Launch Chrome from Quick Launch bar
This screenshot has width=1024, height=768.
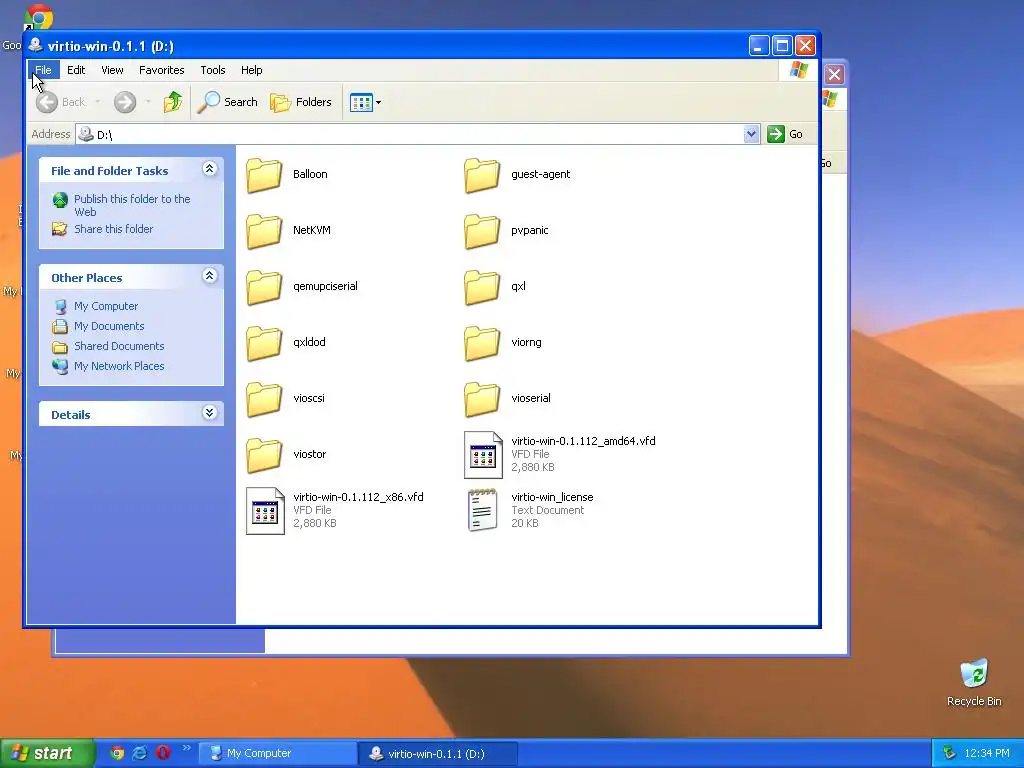[118, 753]
